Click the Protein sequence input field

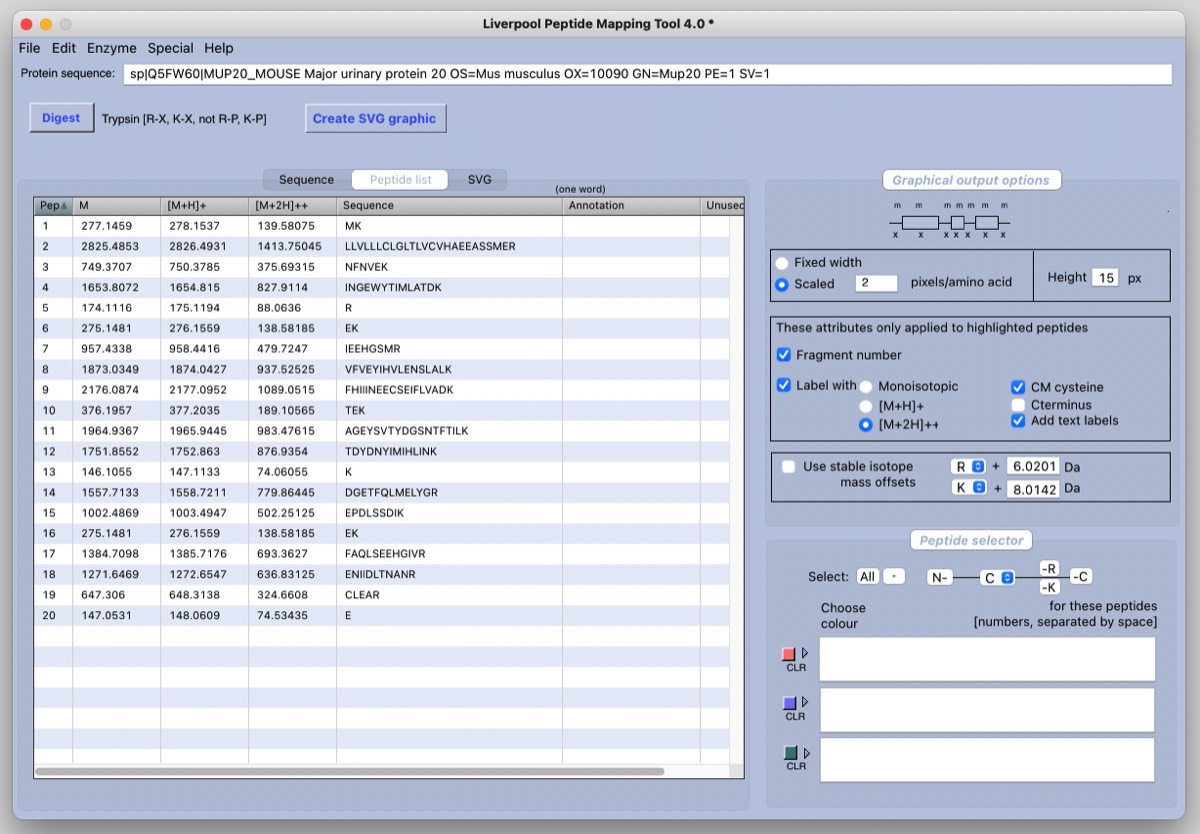click(x=646, y=74)
